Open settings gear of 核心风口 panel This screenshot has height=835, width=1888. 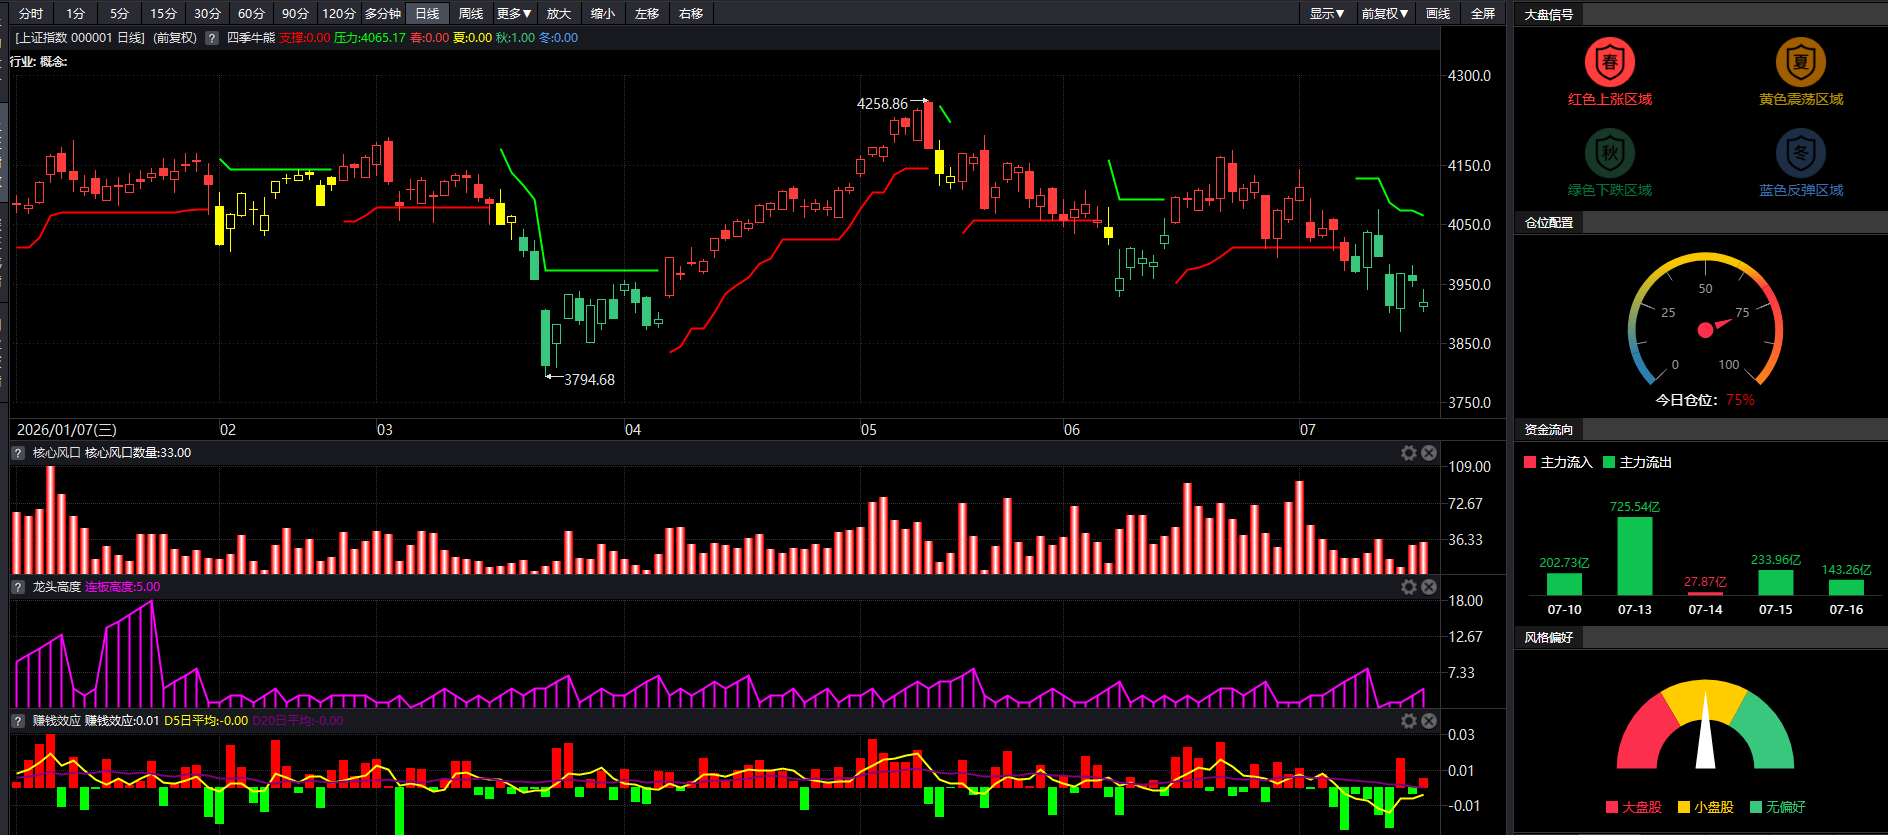[1409, 453]
